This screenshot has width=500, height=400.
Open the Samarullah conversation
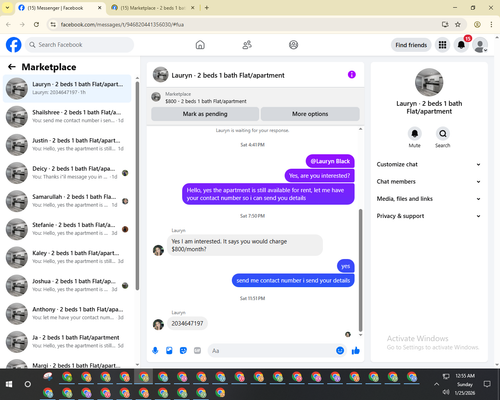pyautogui.click(x=67, y=201)
